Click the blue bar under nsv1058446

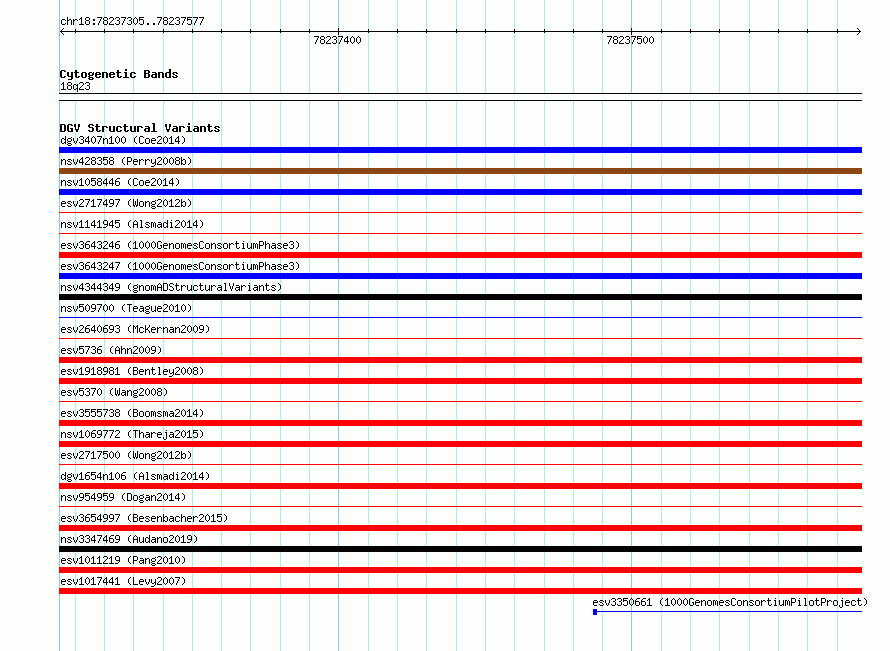point(460,192)
